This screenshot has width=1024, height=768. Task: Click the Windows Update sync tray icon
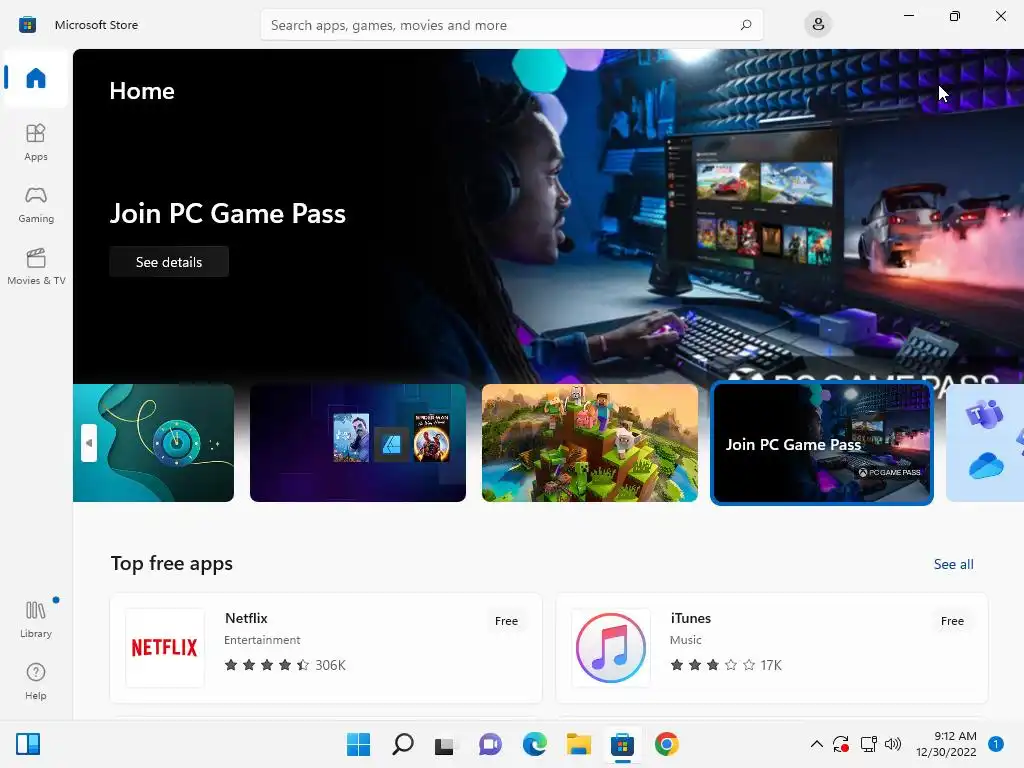pos(841,744)
